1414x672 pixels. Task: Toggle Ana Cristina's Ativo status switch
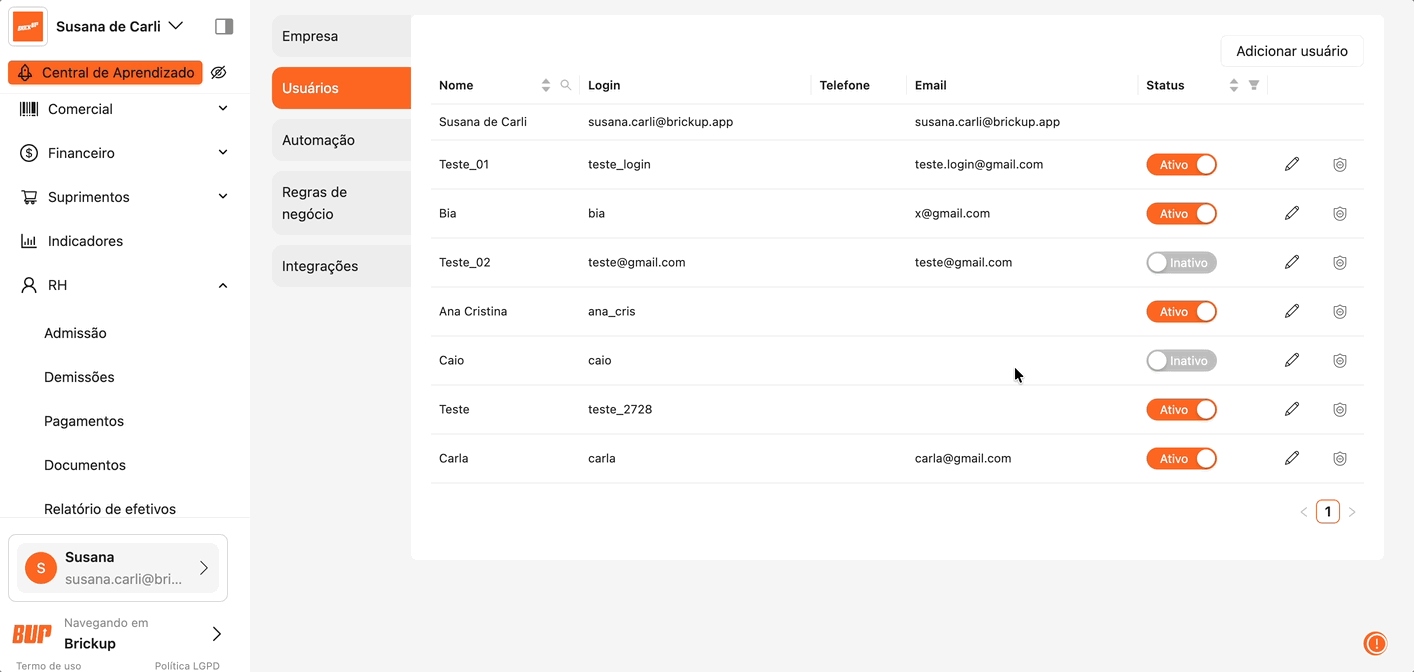click(1181, 311)
